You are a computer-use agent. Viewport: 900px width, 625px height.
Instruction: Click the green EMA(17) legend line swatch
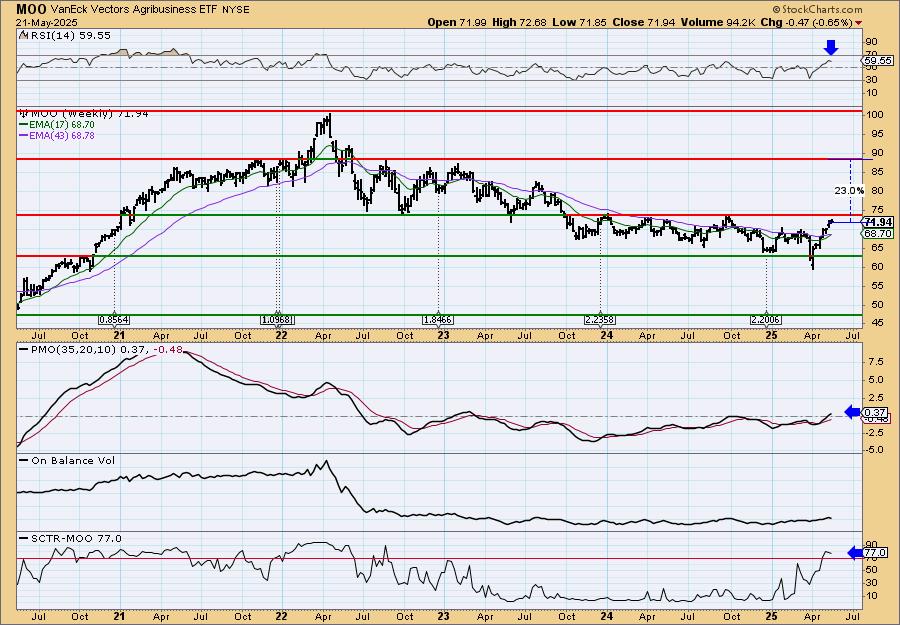point(24,125)
